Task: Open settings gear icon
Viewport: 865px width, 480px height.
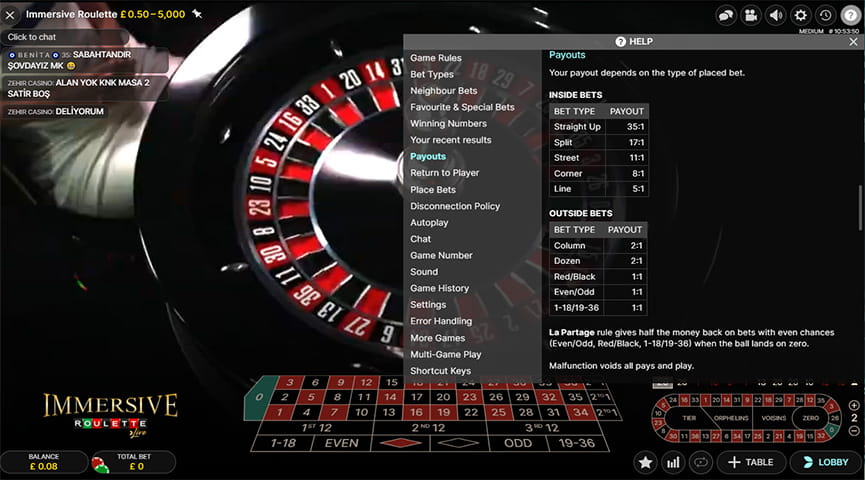Action: click(800, 15)
